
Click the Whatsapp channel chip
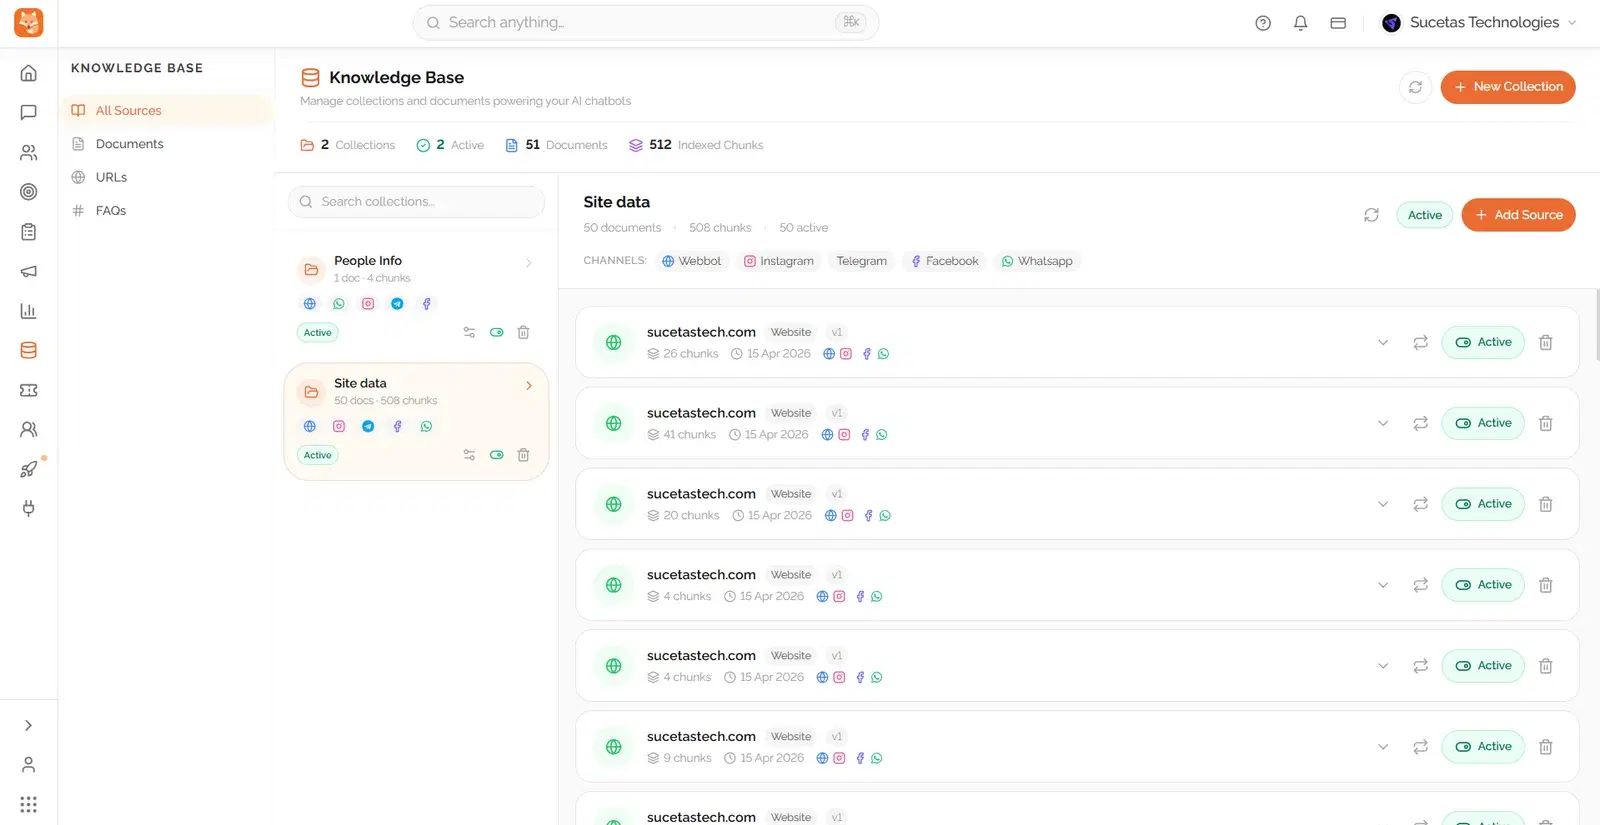pyautogui.click(x=1037, y=261)
